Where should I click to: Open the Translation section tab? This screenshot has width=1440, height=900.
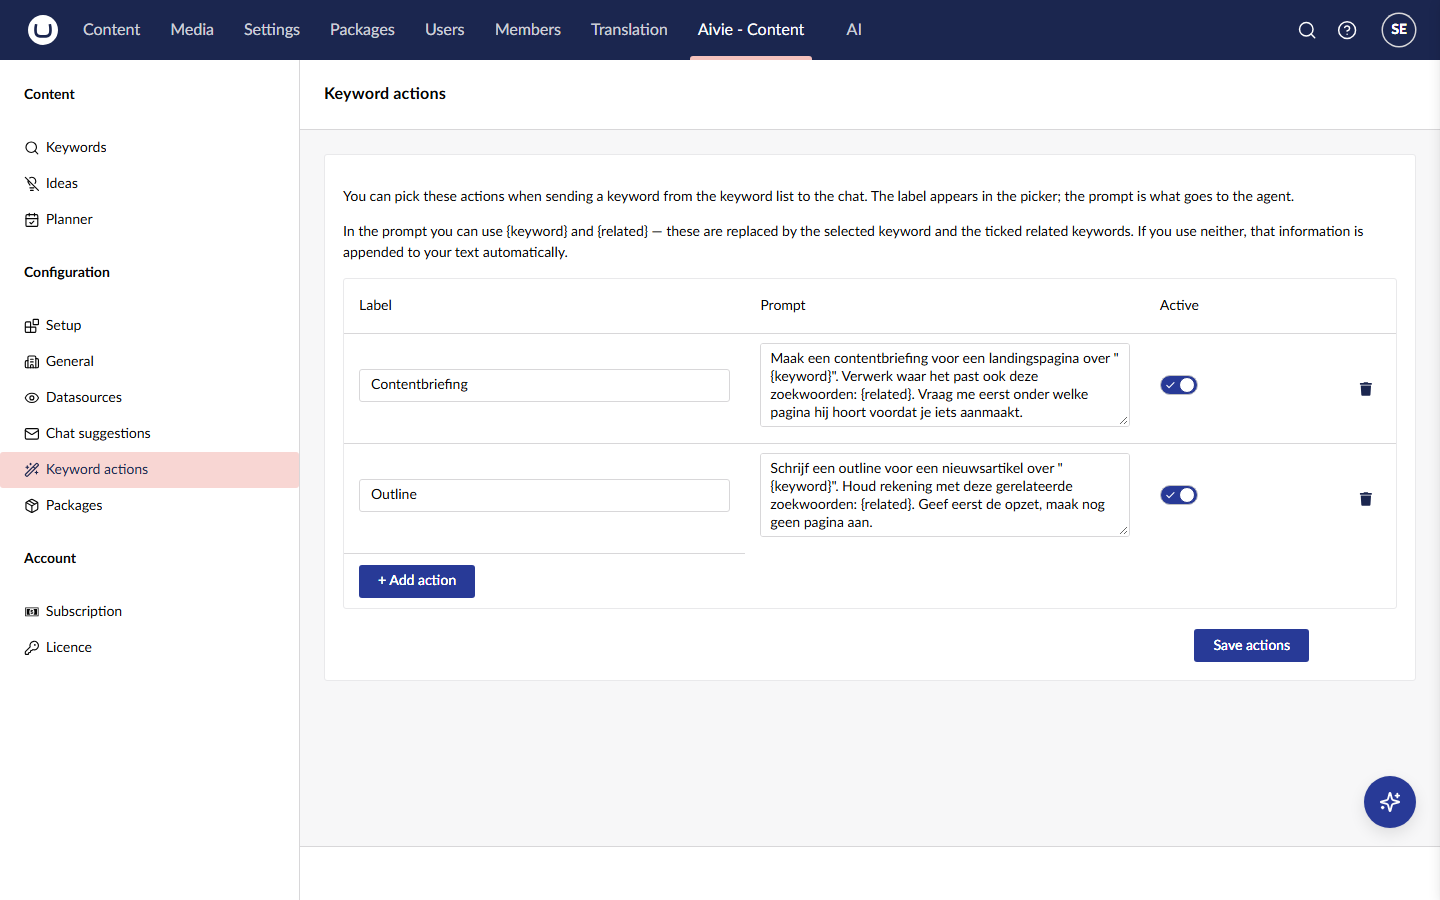point(629,30)
